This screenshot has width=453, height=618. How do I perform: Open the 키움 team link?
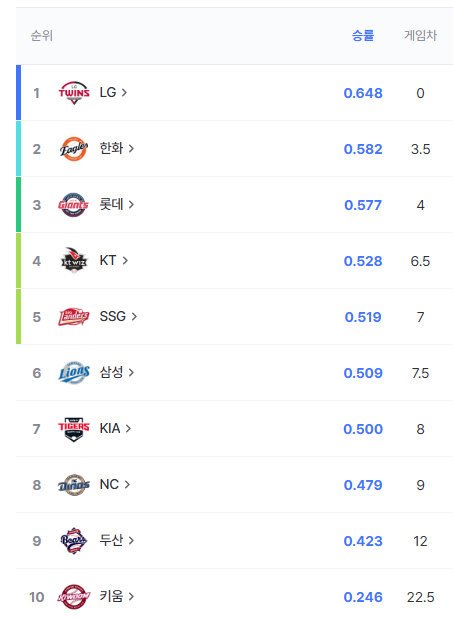[x=112, y=596]
